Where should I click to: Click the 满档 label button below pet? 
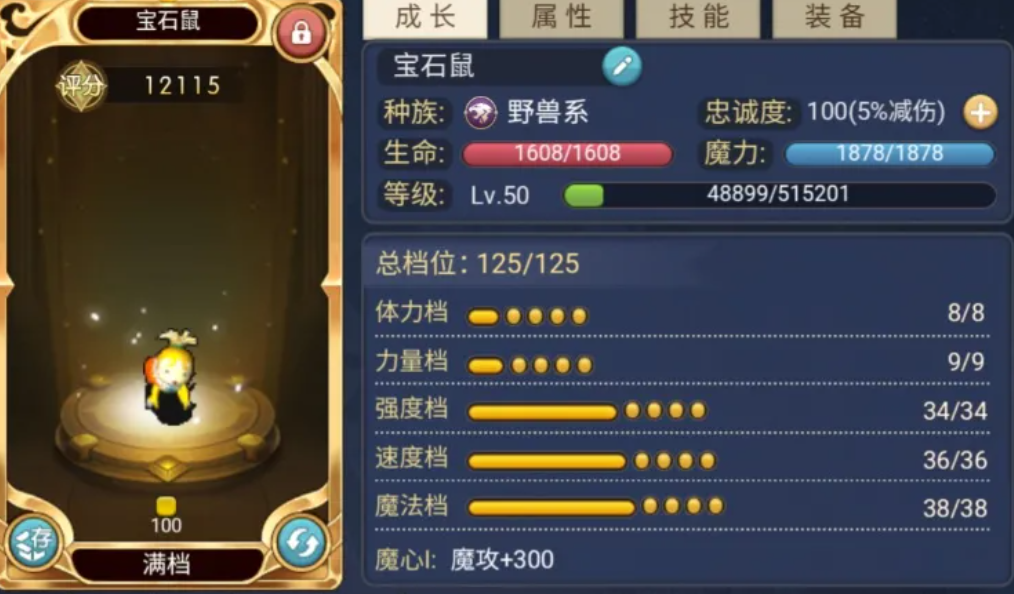click(167, 564)
